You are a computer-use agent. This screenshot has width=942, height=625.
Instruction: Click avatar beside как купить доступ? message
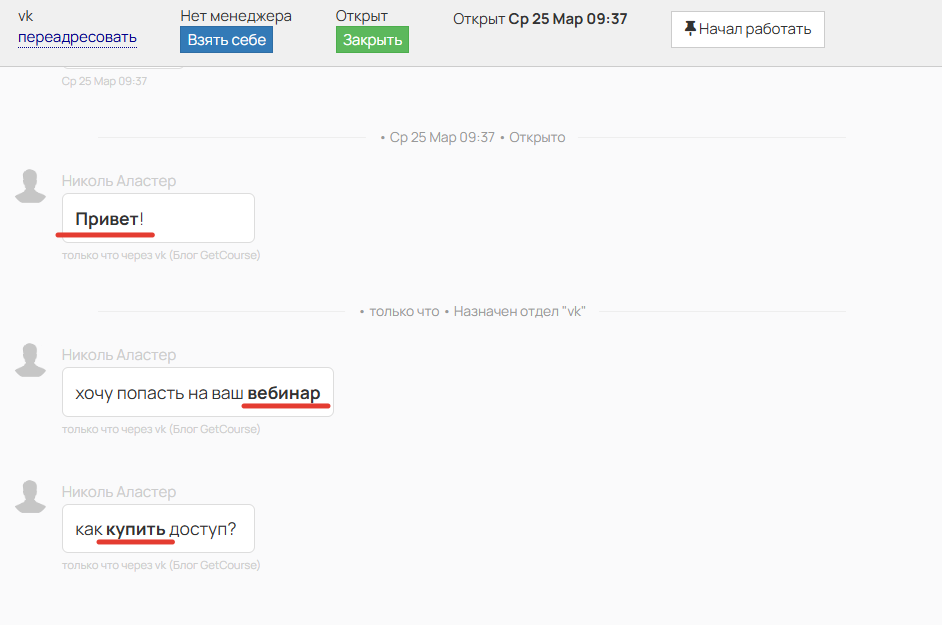pyautogui.click(x=31, y=498)
